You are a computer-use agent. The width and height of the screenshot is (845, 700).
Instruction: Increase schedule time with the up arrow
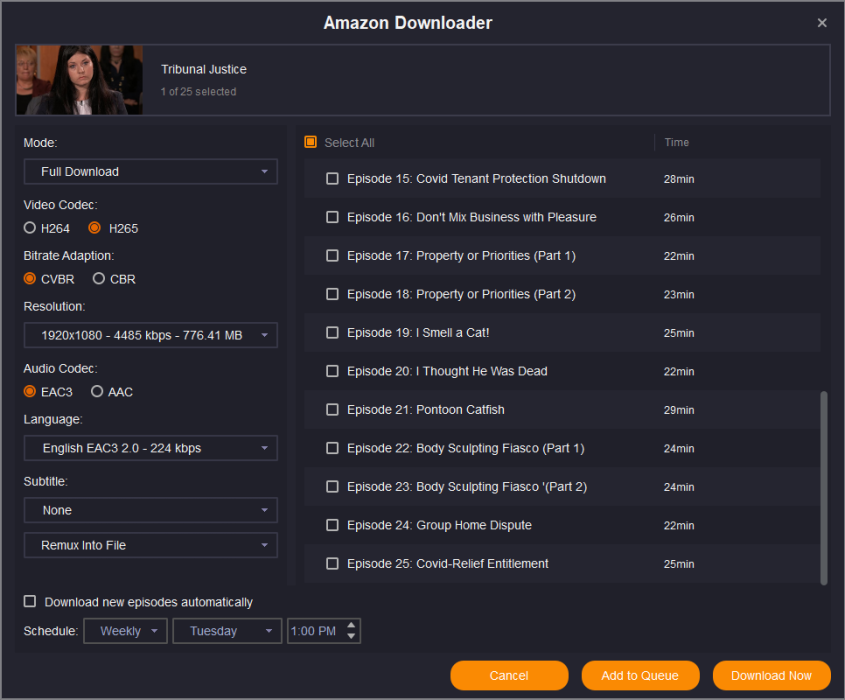350,626
